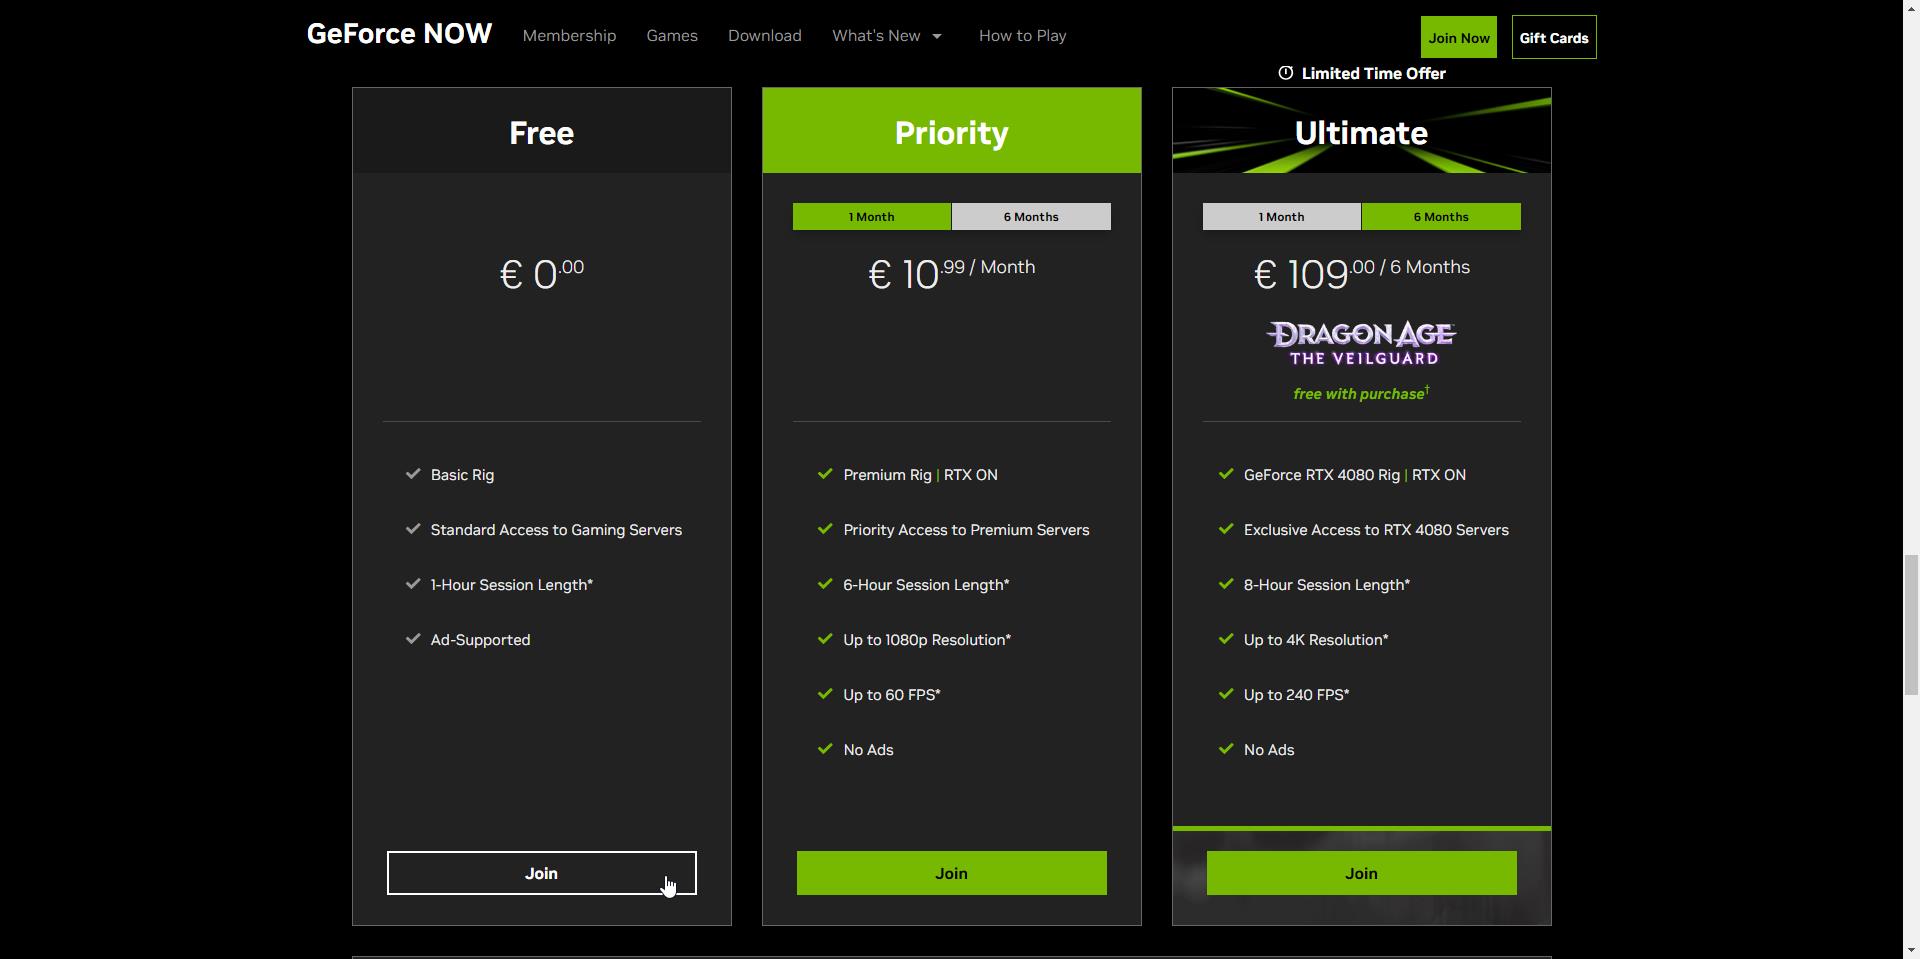Click the free with purchase link
The image size is (1920, 959).
tap(1360, 393)
